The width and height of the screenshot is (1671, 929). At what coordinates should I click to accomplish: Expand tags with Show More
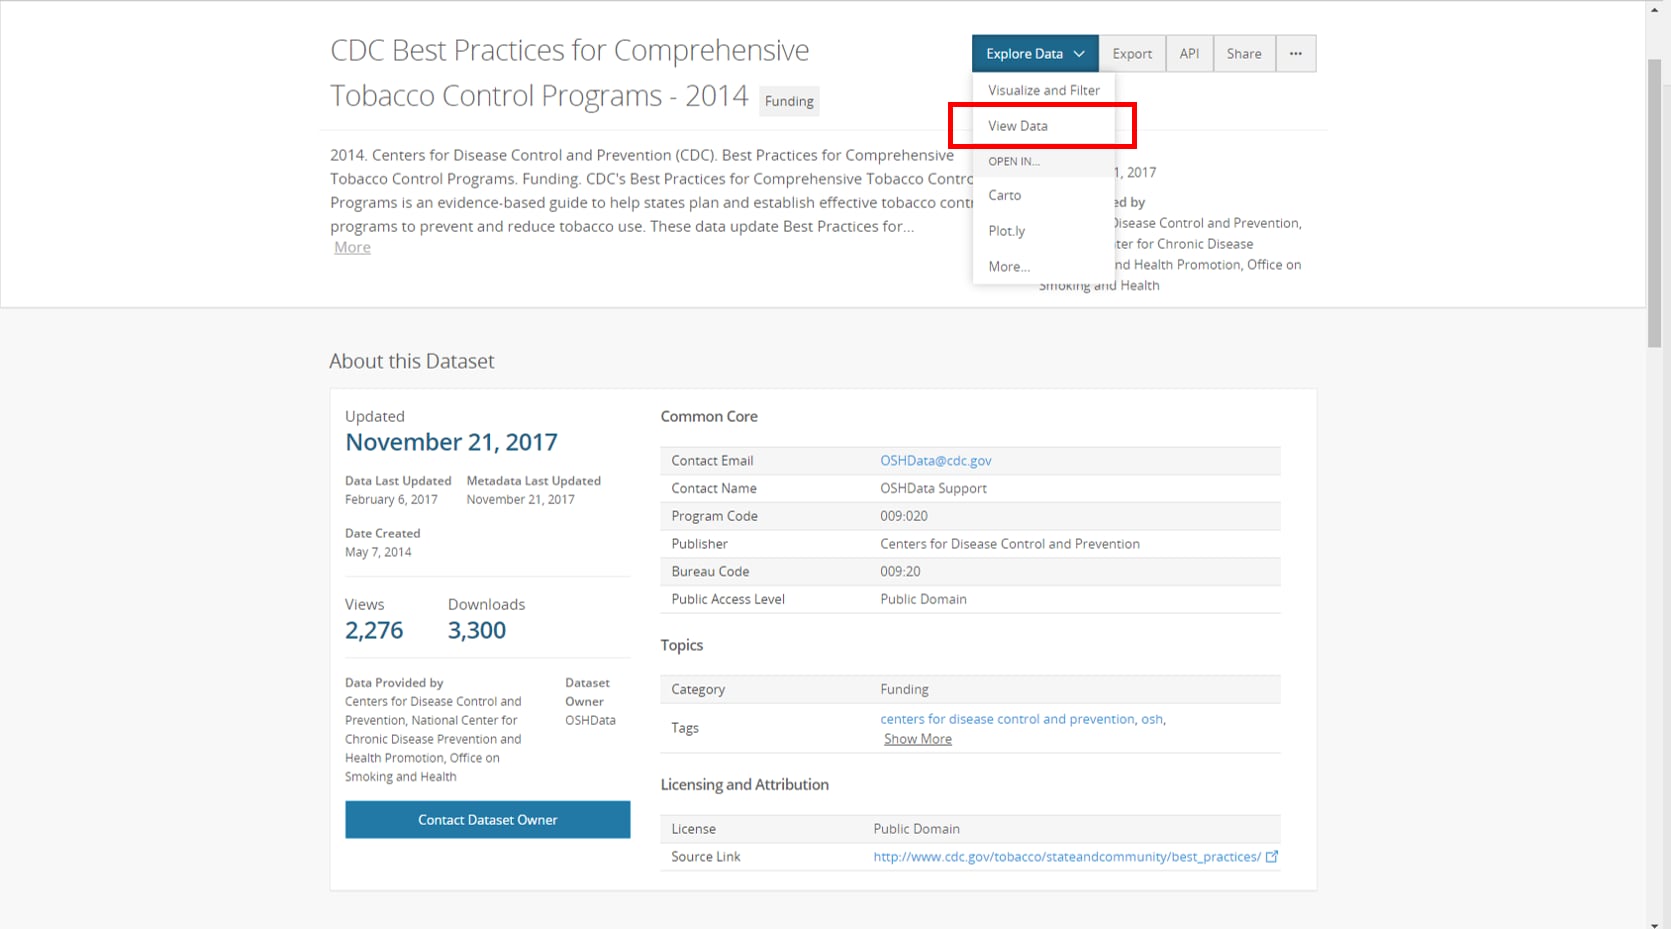click(918, 739)
